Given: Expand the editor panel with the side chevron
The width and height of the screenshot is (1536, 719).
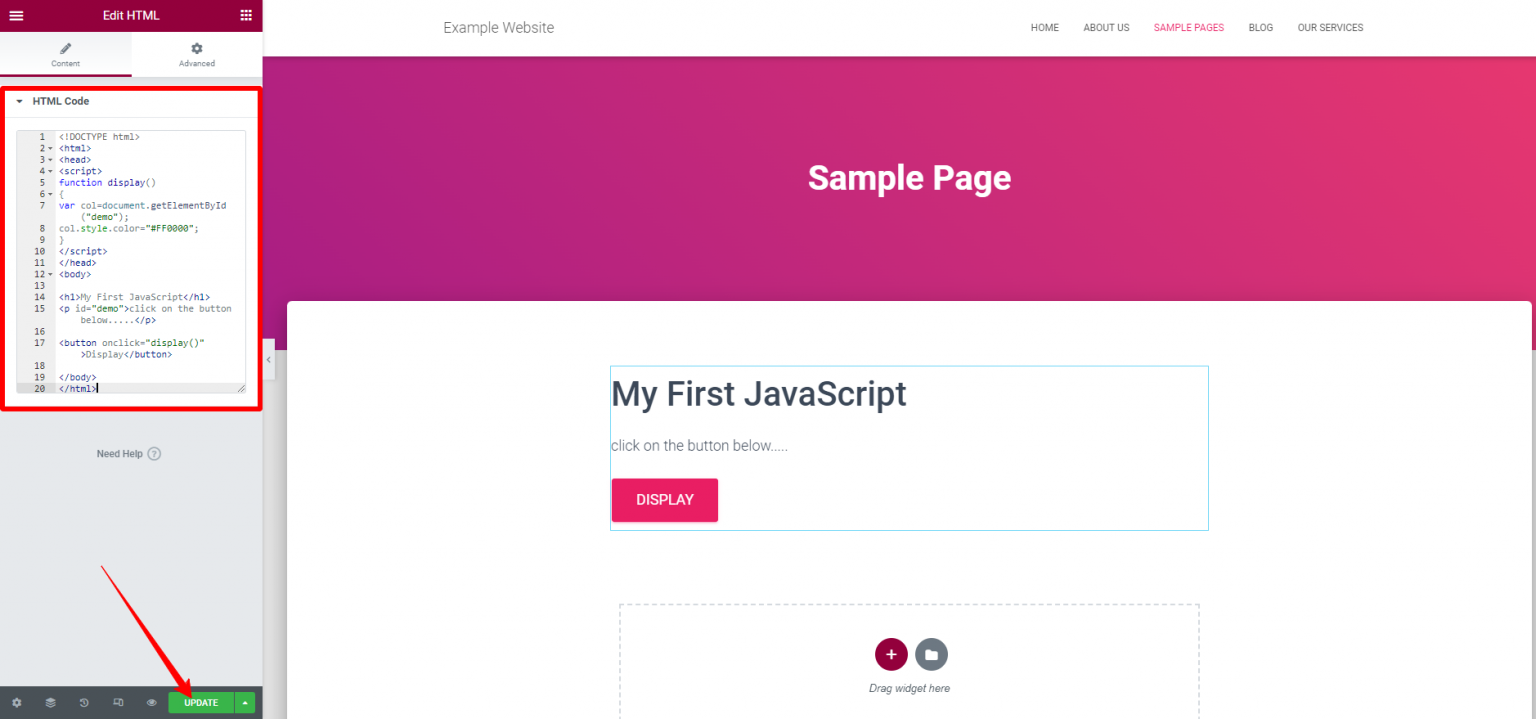Looking at the screenshot, I should (x=267, y=360).
